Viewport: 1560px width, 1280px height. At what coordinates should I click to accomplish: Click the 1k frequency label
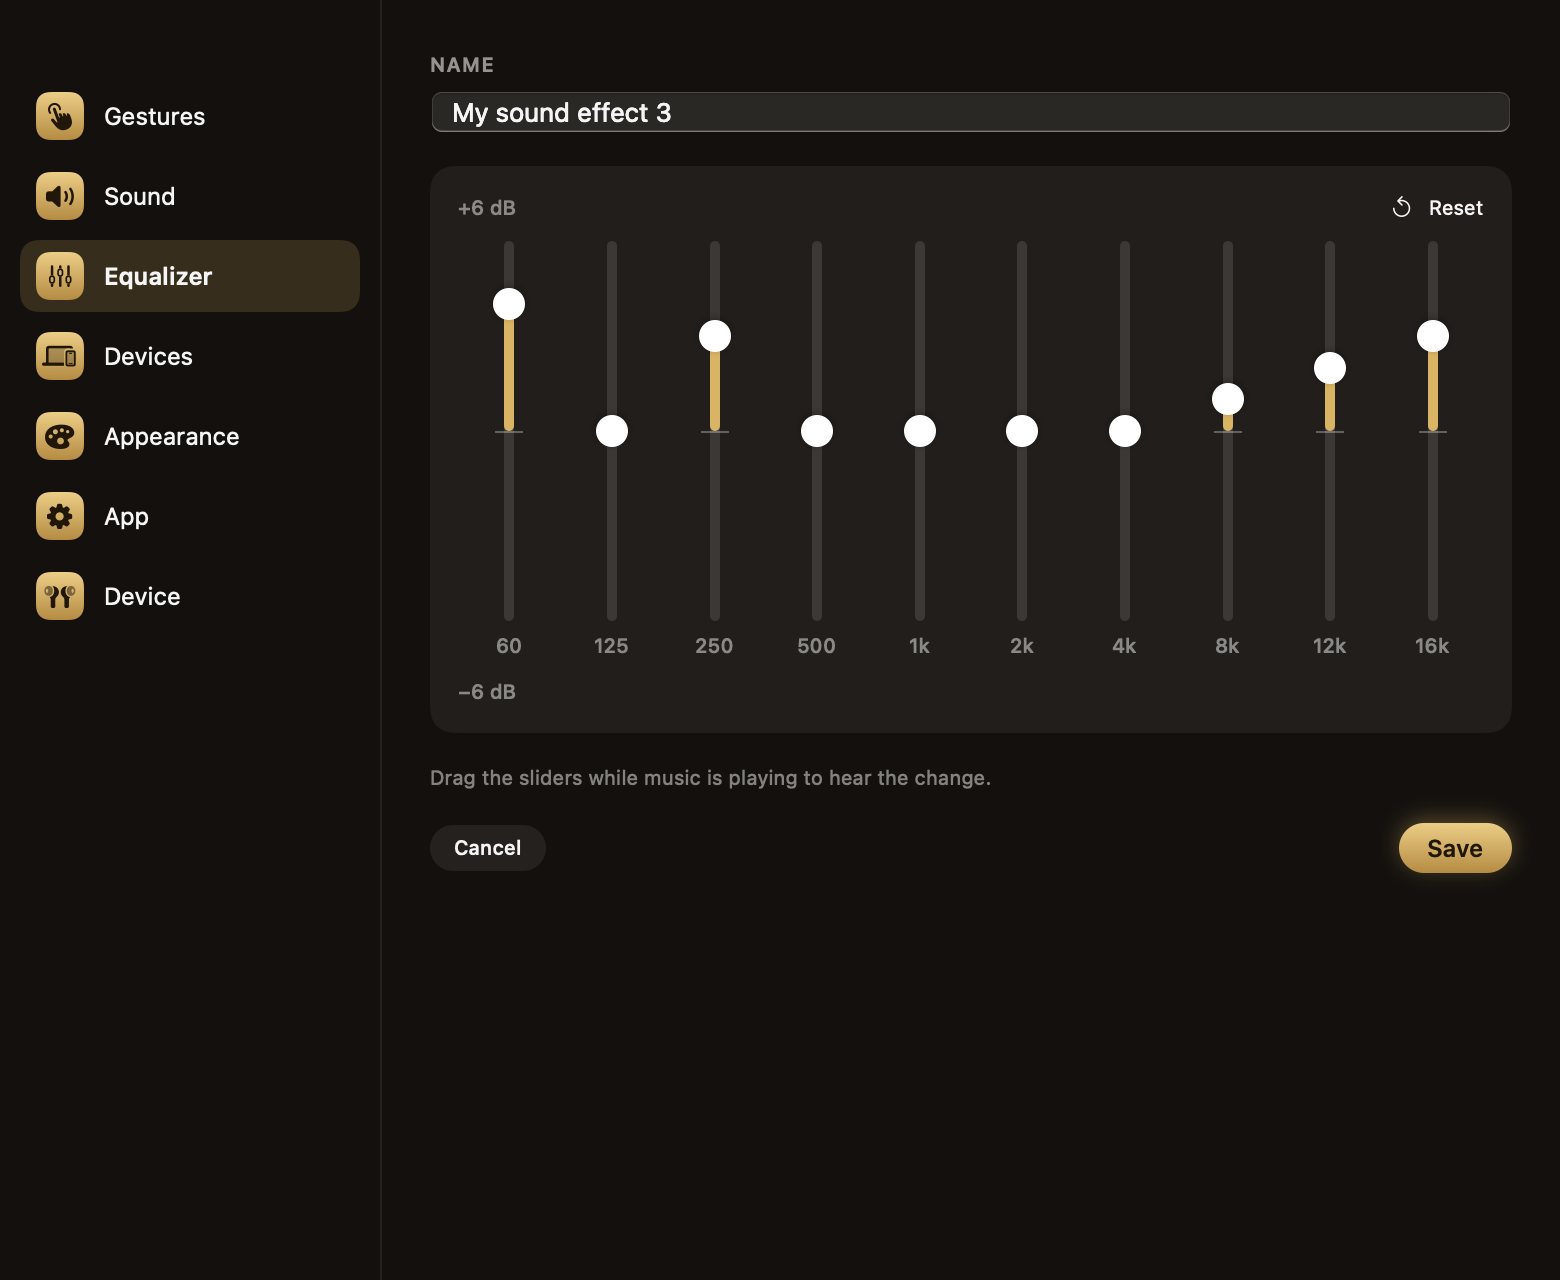click(919, 646)
